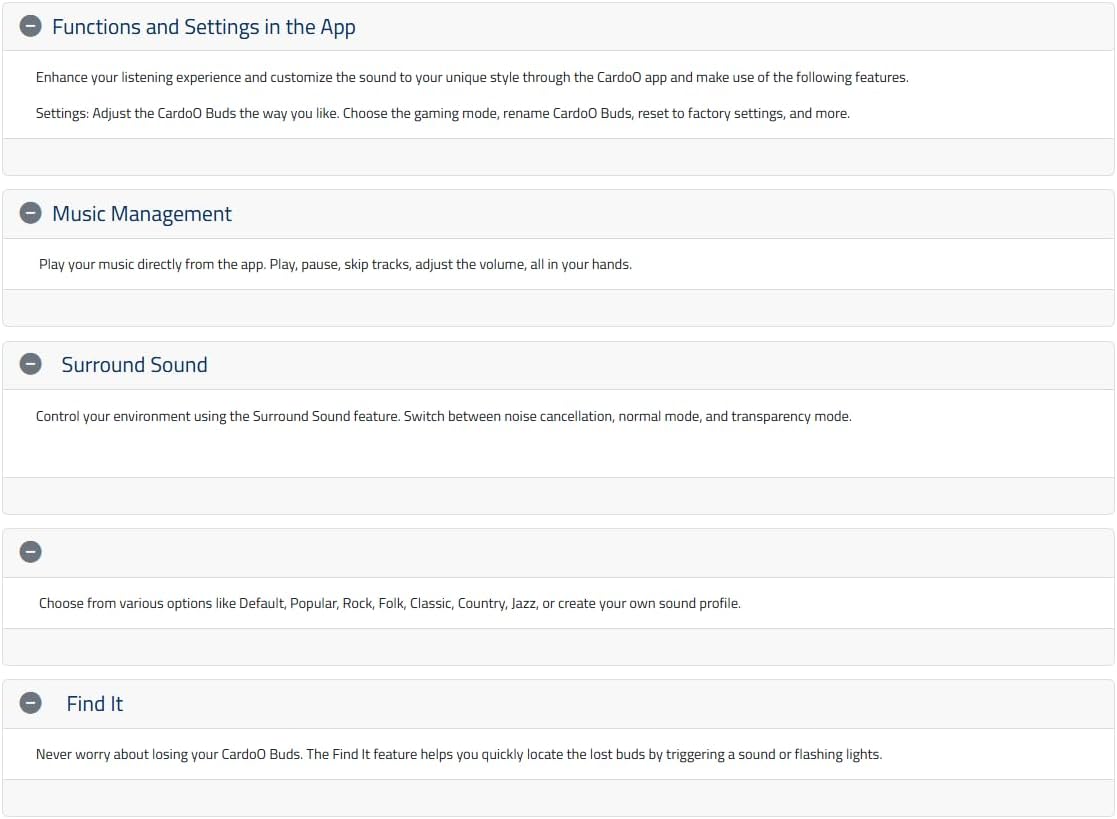The image size is (1117, 819).
Task: Collapse Functions and Settings section via minus icon
Action: pyautogui.click(x=31, y=27)
